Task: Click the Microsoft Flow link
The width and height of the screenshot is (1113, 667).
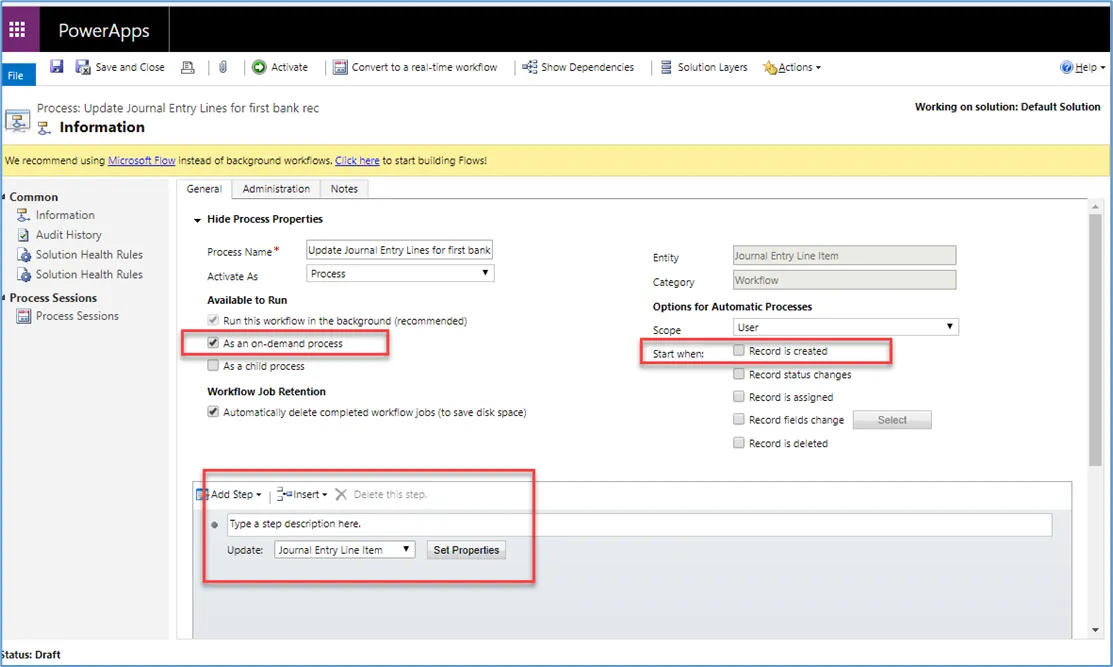Action: pyautogui.click(x=141, y=160)
